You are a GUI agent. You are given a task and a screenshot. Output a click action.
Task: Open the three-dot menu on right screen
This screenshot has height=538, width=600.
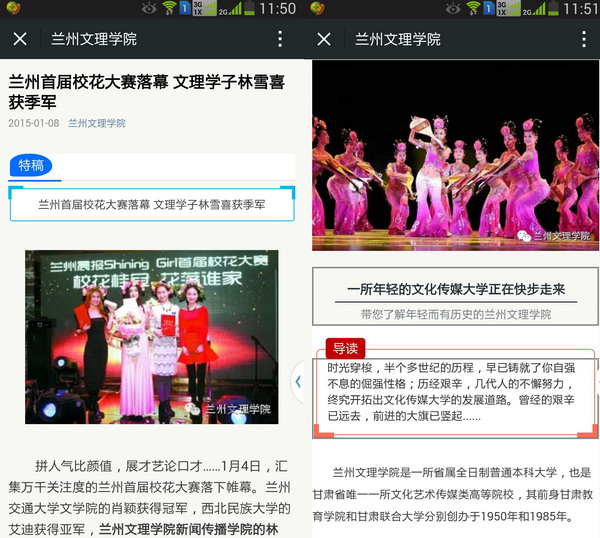[x=582, y=40]
